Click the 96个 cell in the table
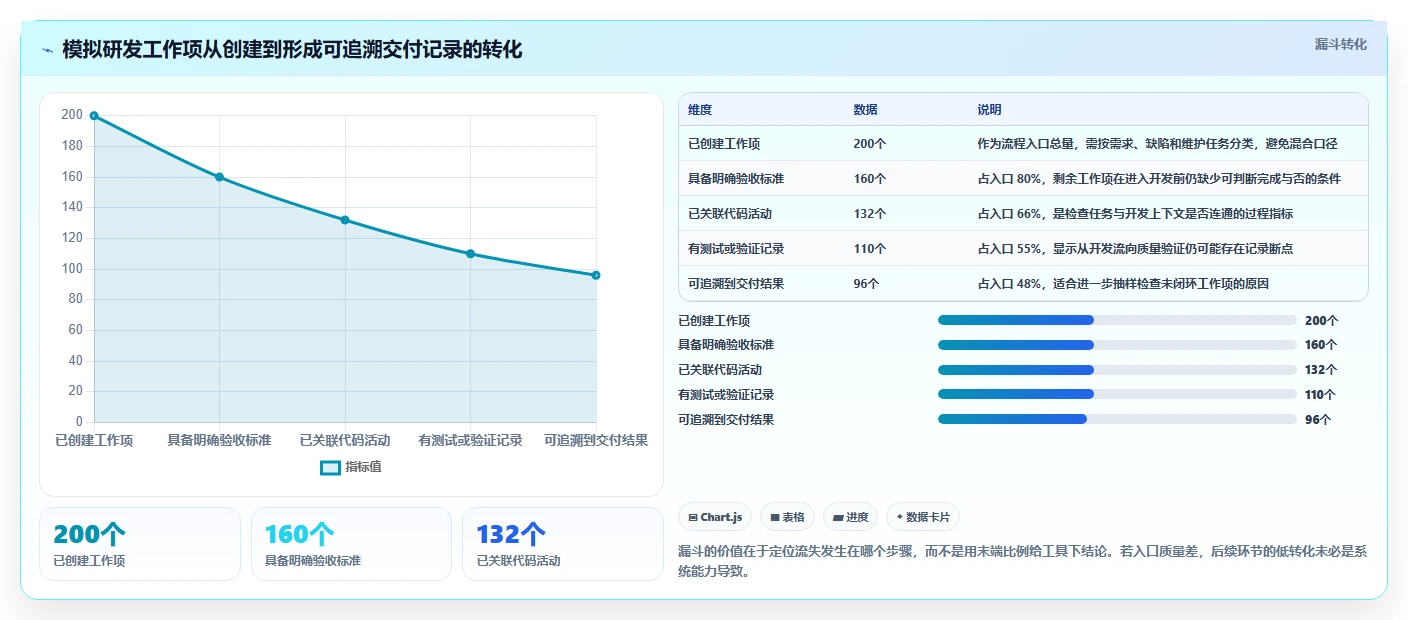Viewport: 1408px width, 620px height. pos(866,284)
